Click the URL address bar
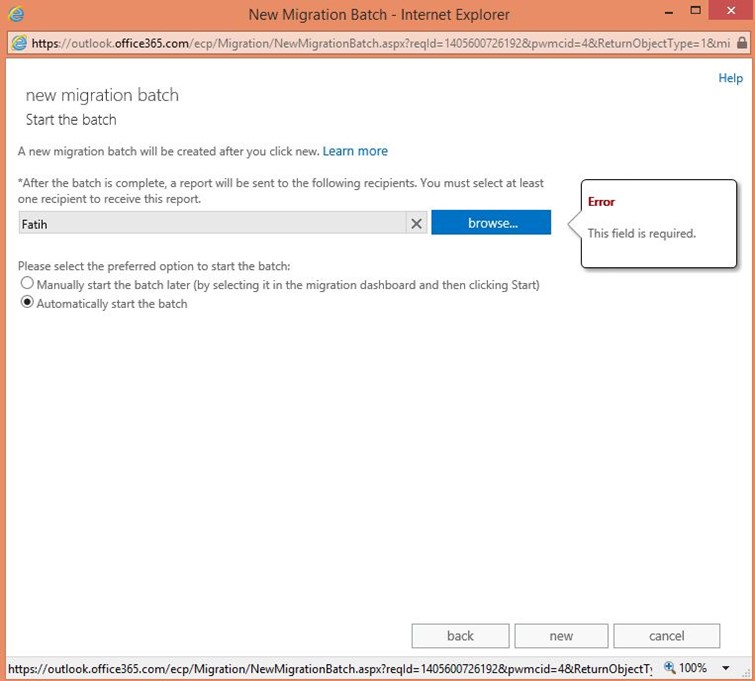The height and width of the screenshot is (681, 755). tap(380, 43)
